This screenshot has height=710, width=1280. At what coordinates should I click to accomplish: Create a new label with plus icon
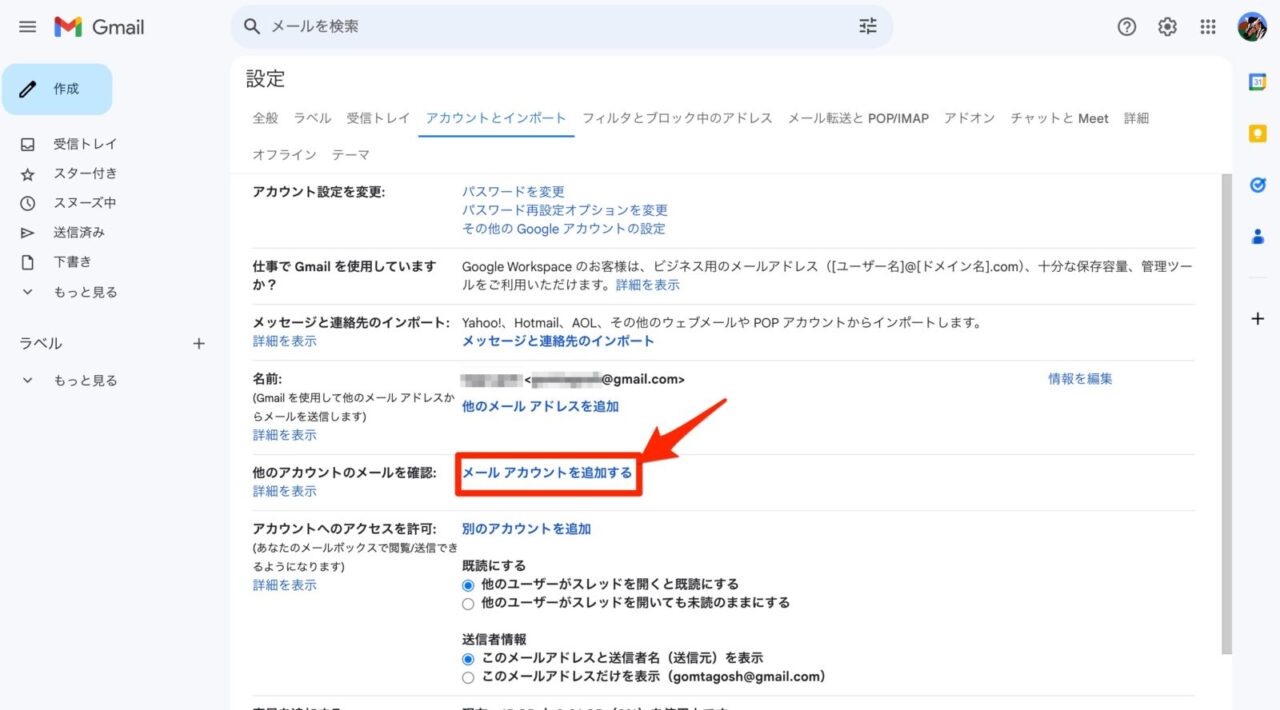coord(198,344)
